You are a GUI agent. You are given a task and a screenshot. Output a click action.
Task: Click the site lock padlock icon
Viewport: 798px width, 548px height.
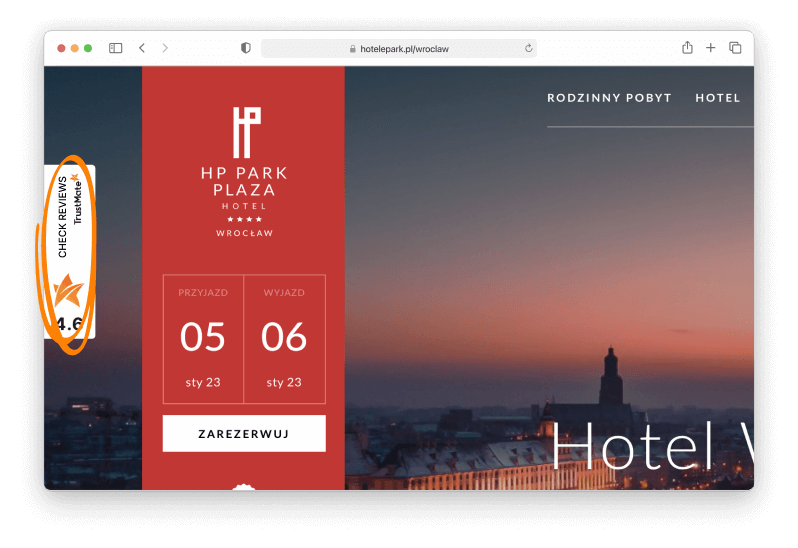tap(352, 49)
